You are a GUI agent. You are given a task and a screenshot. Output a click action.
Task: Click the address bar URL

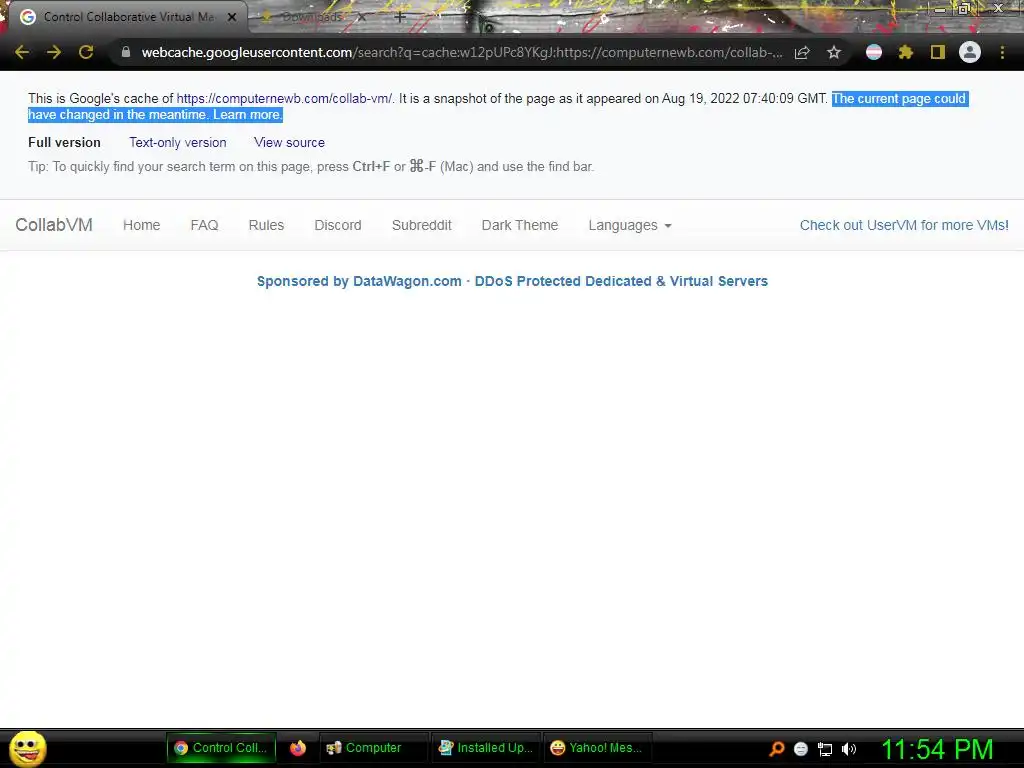pyautogui.click(x=461, y=52)
